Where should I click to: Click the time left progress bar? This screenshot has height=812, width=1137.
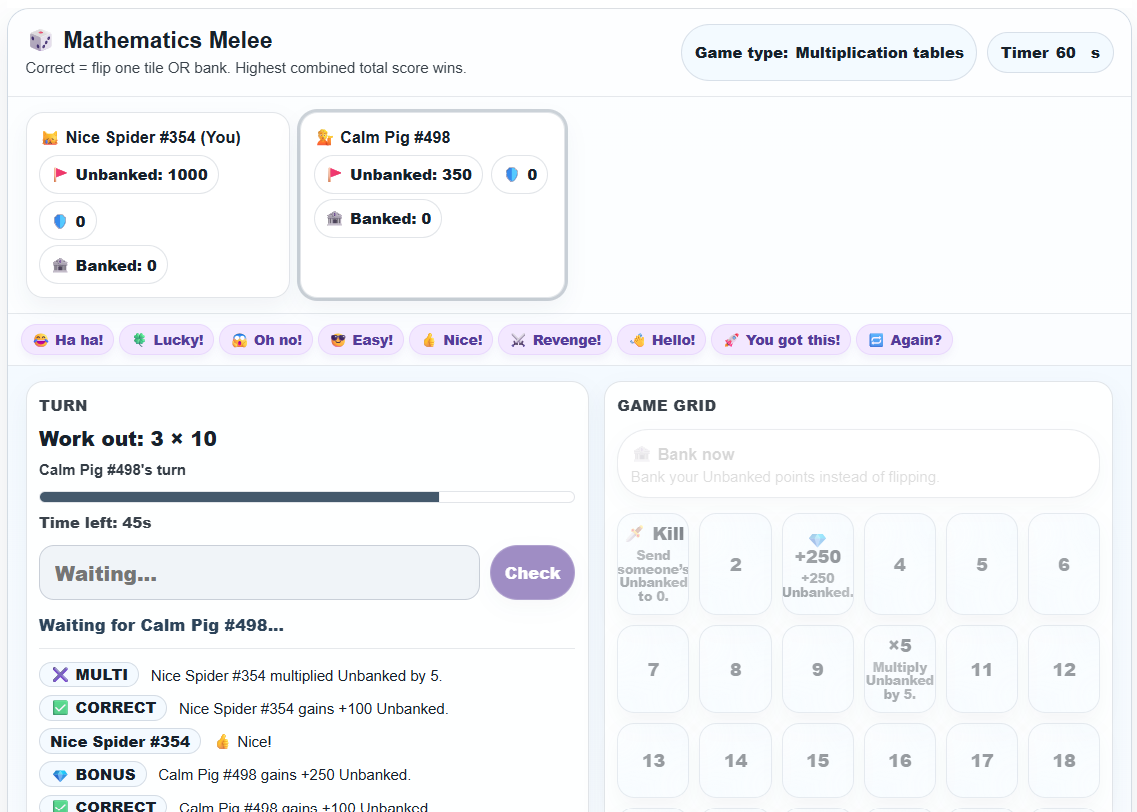(306, 496)
